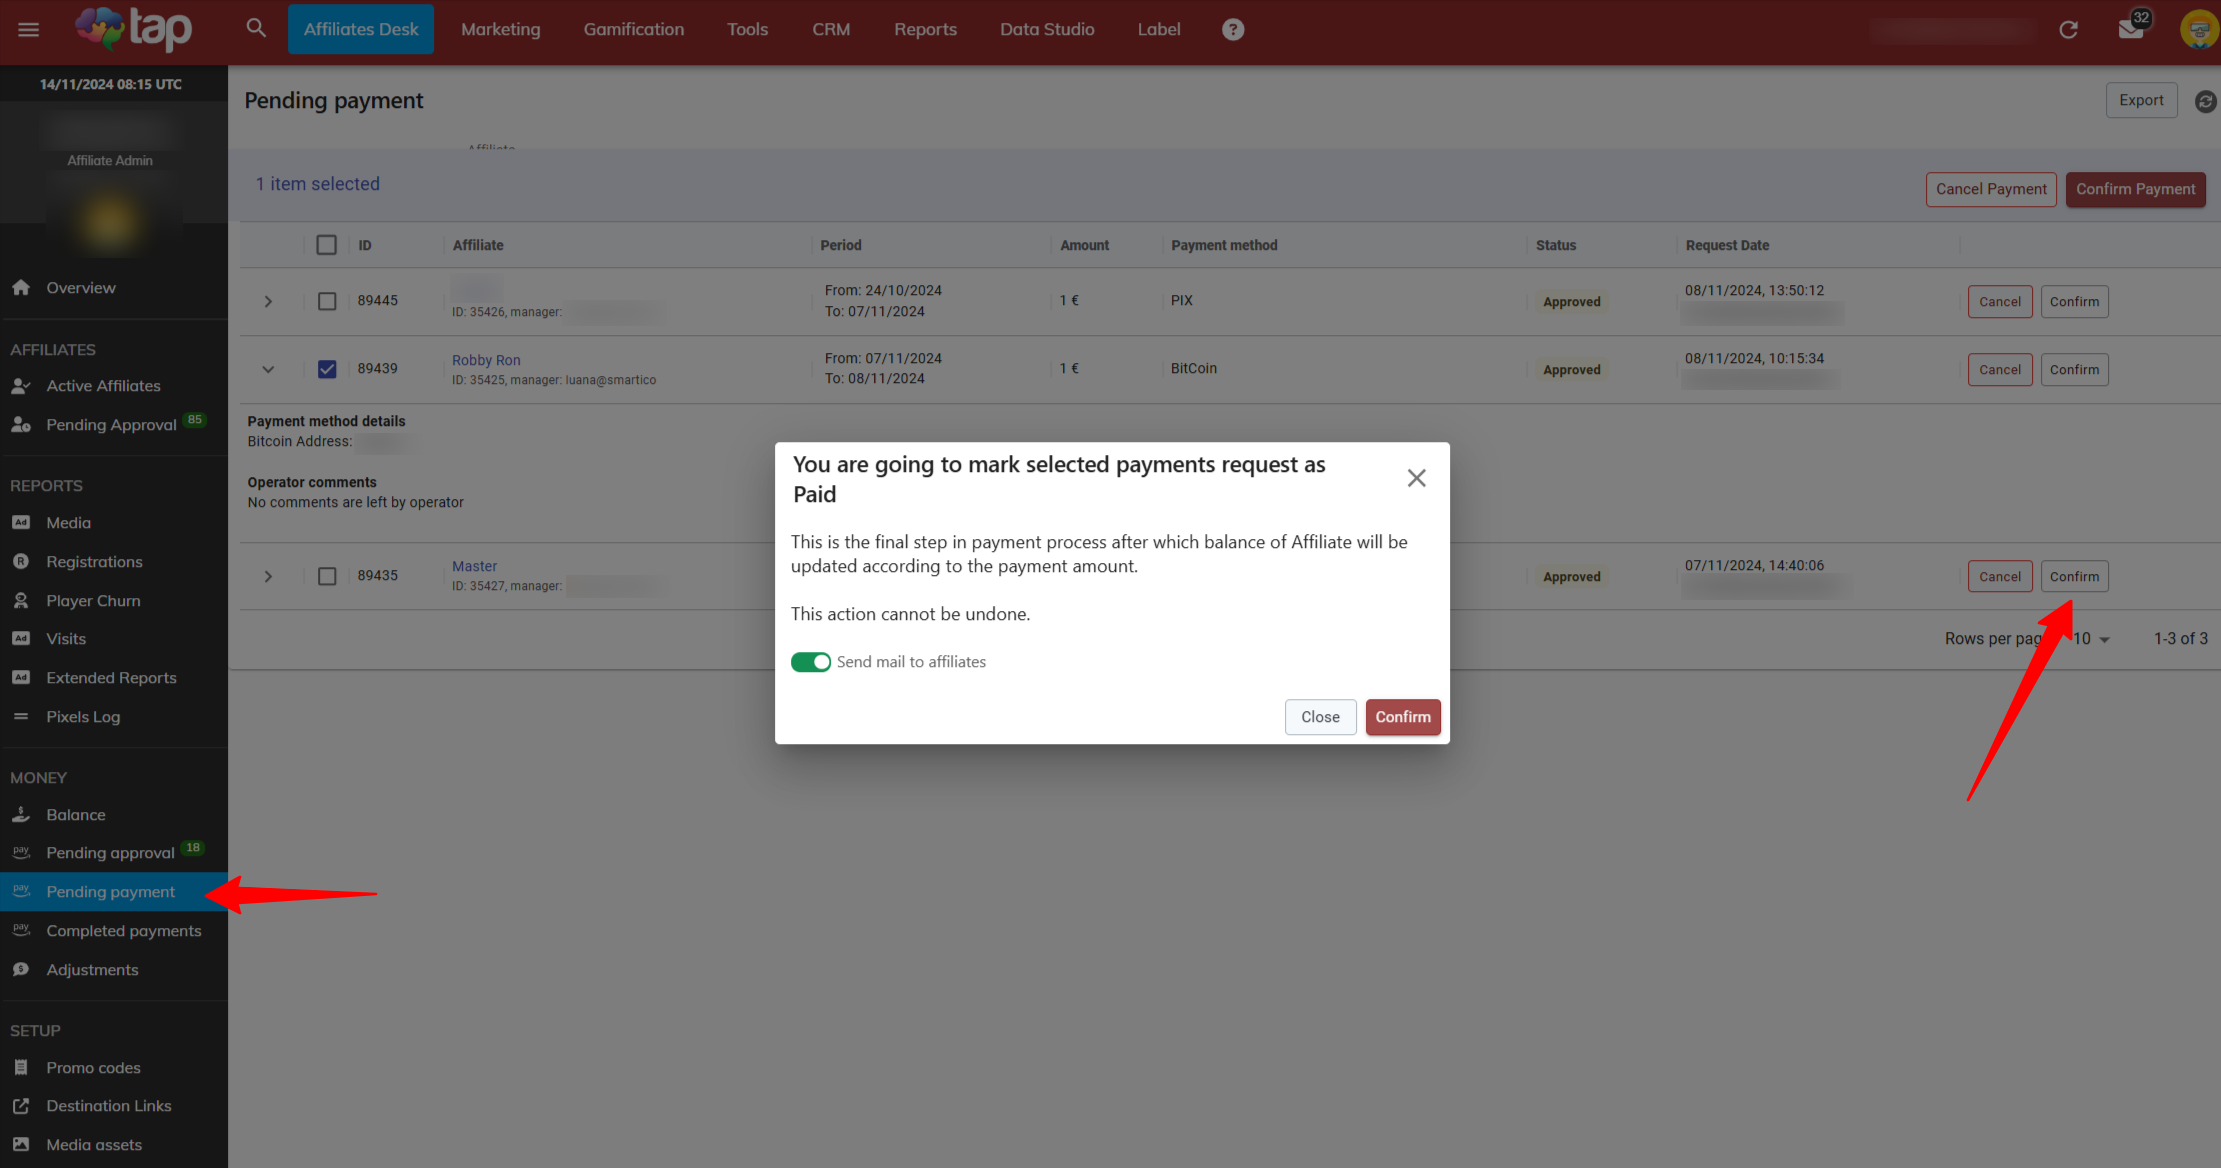Open user avatar in top right

pyautogui.click(x=2198, y=29)
